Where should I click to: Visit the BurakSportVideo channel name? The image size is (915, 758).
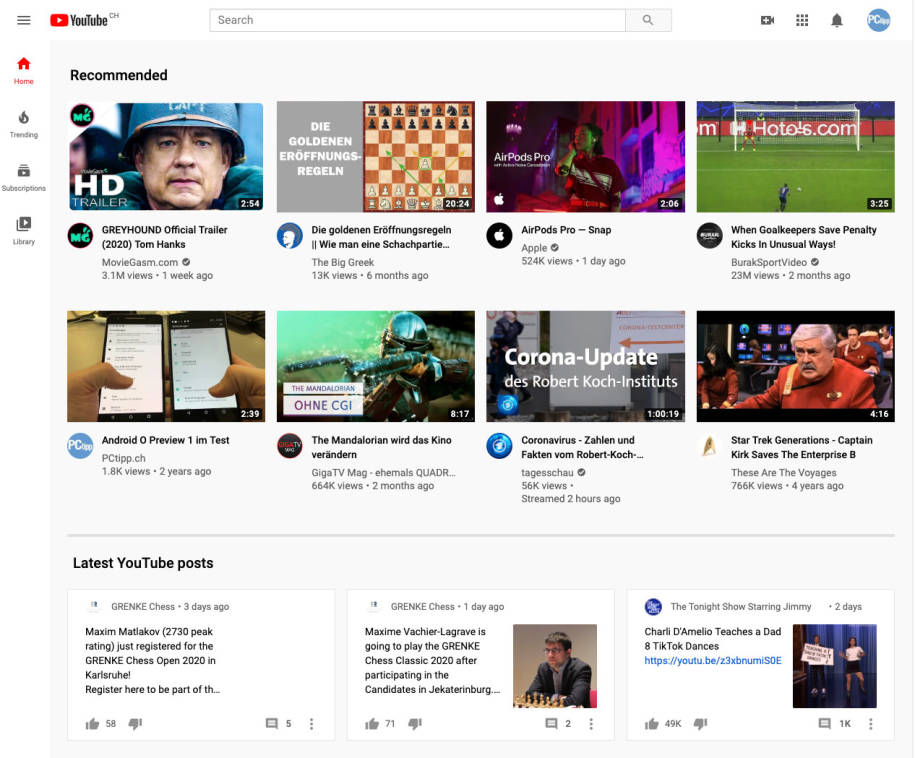point(769,262)
